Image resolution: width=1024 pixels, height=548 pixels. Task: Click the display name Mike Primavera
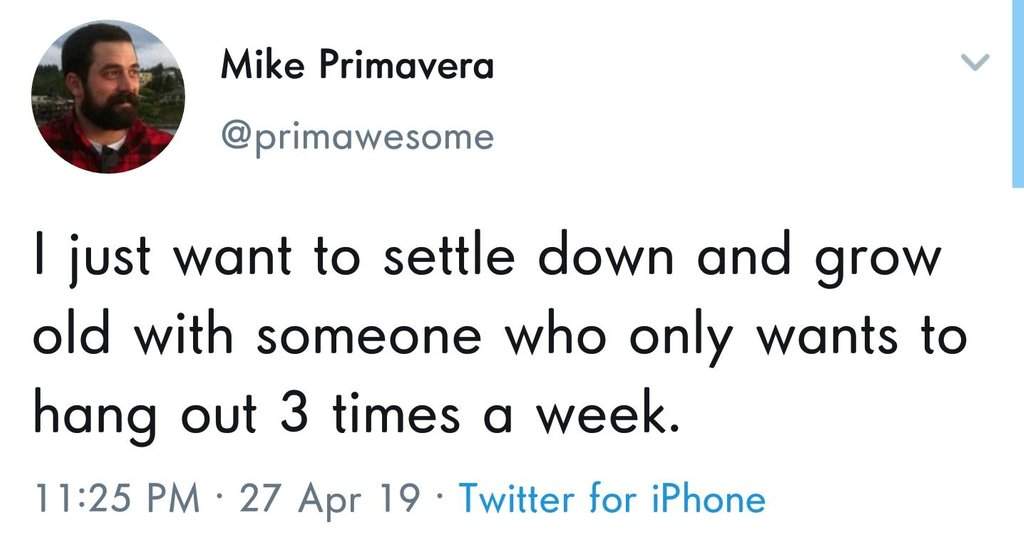[356, 67]
